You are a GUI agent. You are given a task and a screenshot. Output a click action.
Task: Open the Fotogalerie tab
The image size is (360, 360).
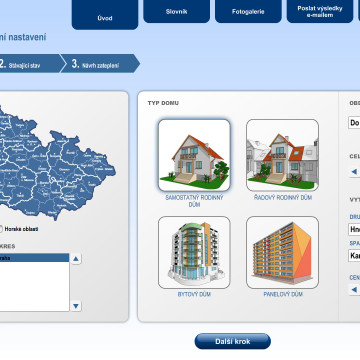[248, 11]
